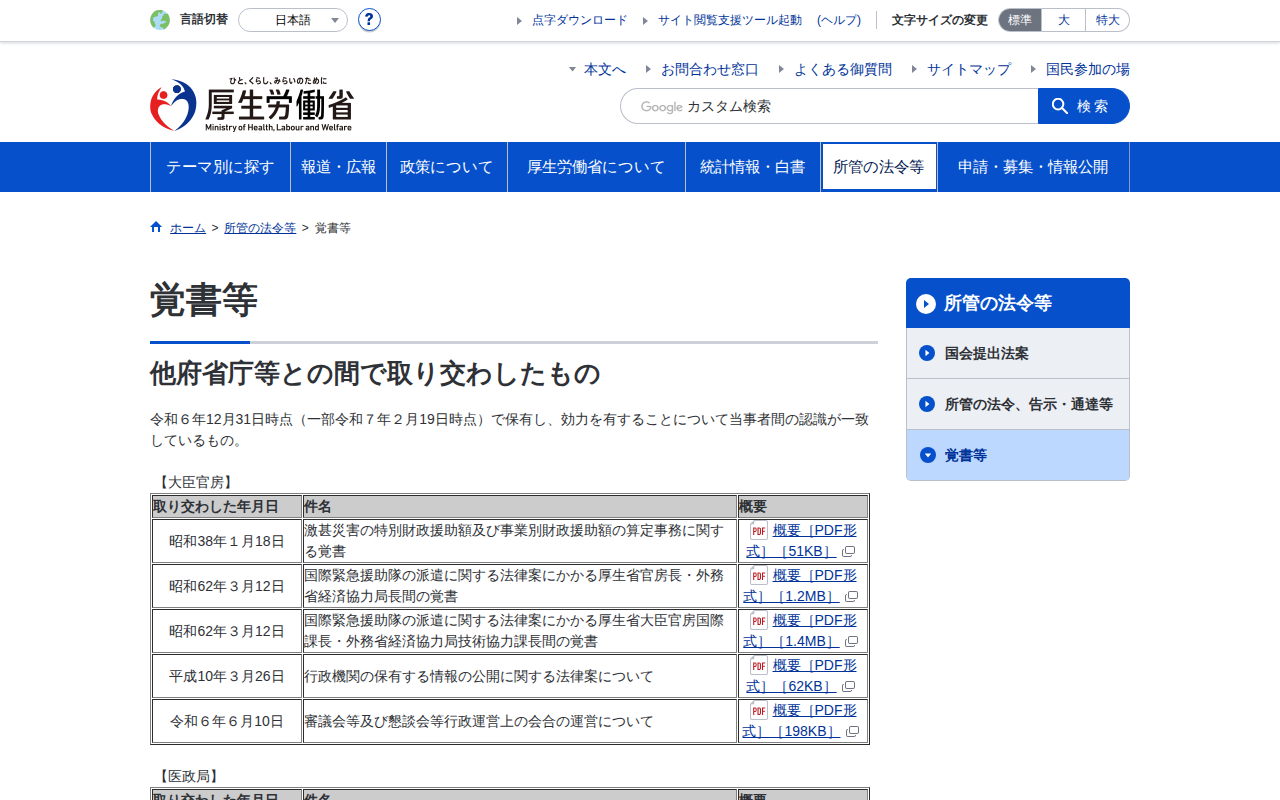Open the 統計情報・白書 menu
Image resolution: width=1280 pixels, height=800 pixels.
753,167
